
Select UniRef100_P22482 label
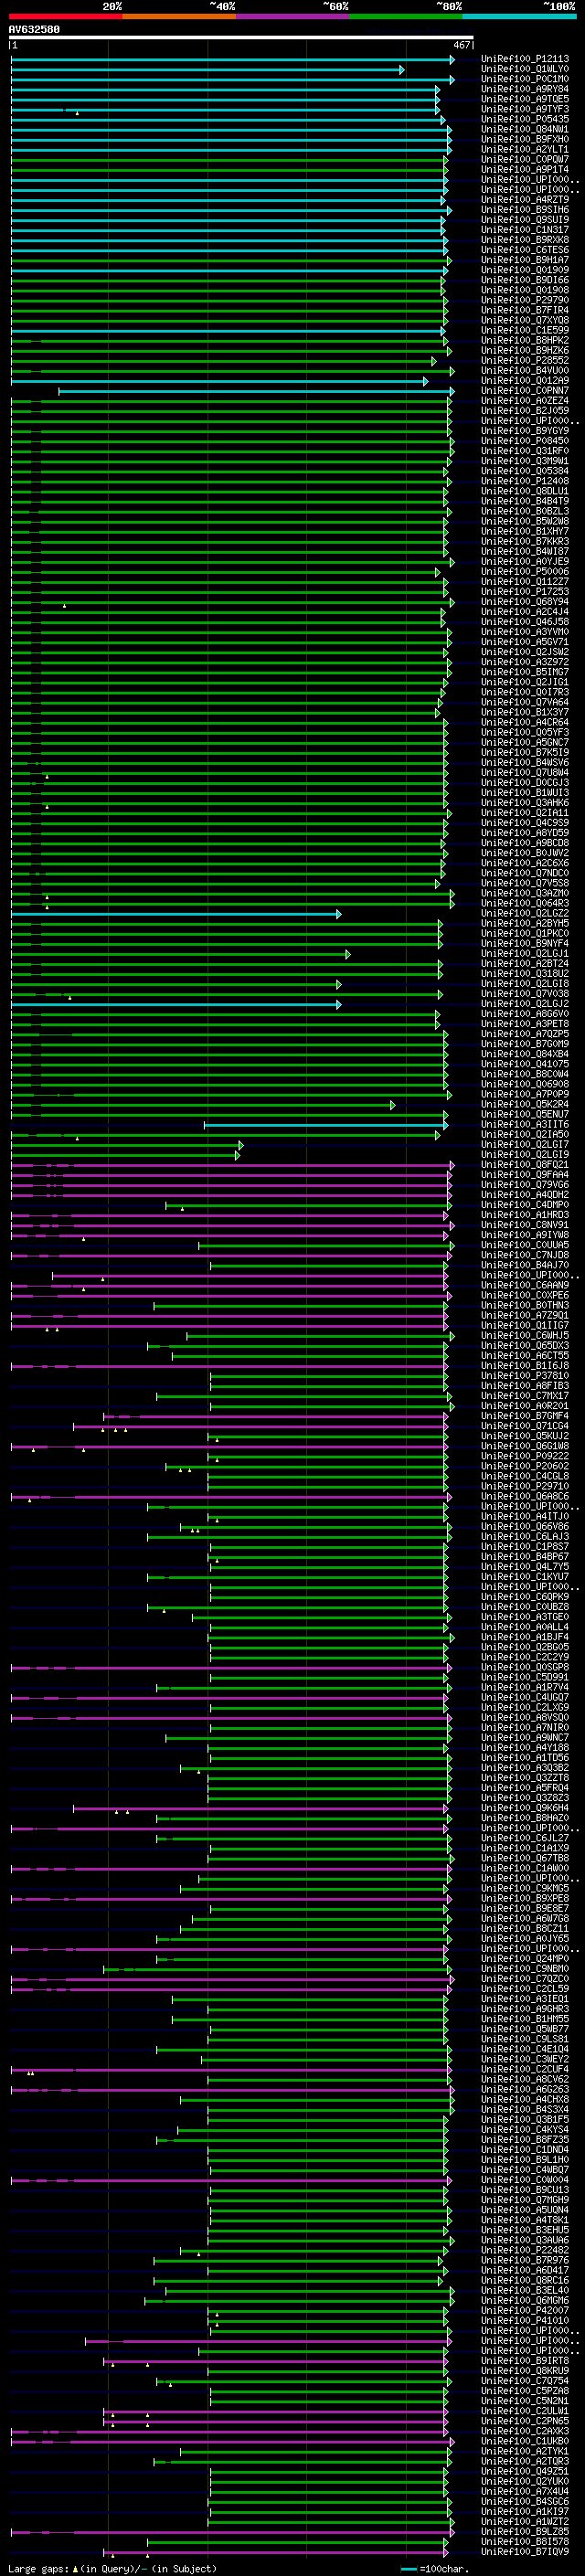(525, 2250)
